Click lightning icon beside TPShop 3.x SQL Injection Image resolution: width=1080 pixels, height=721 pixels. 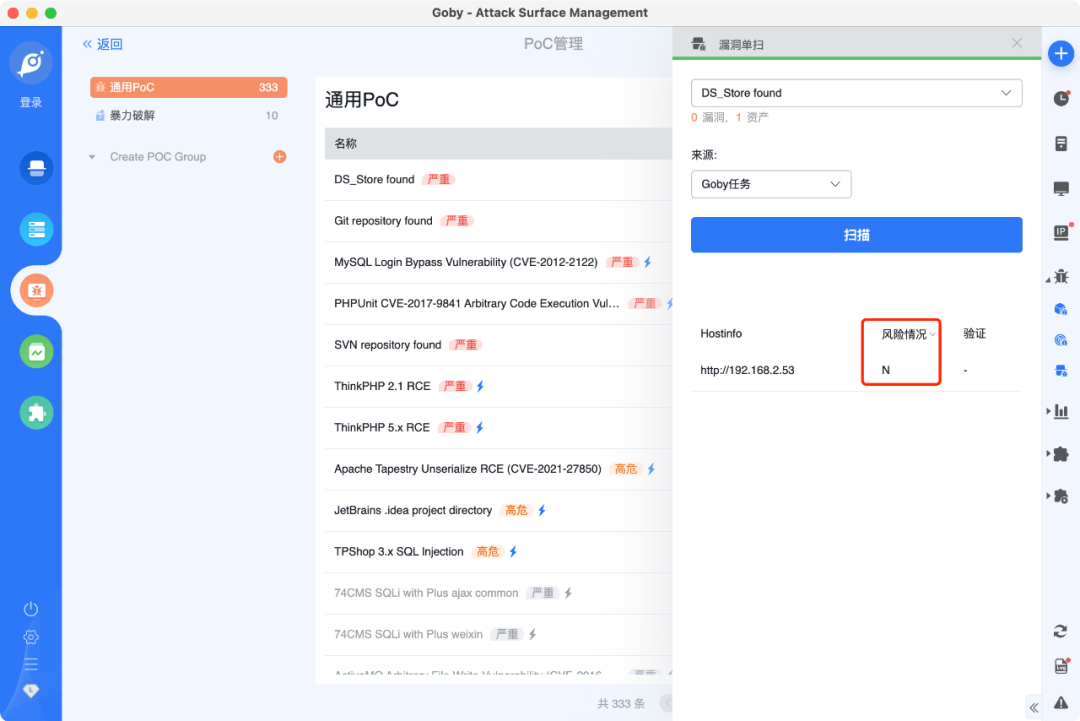(513, 551)
